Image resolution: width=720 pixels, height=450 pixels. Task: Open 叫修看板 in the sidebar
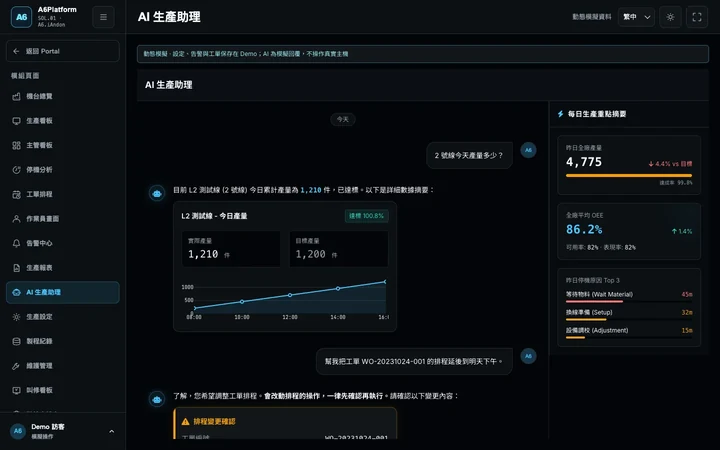pyautogui.click(x=62, y=390)
